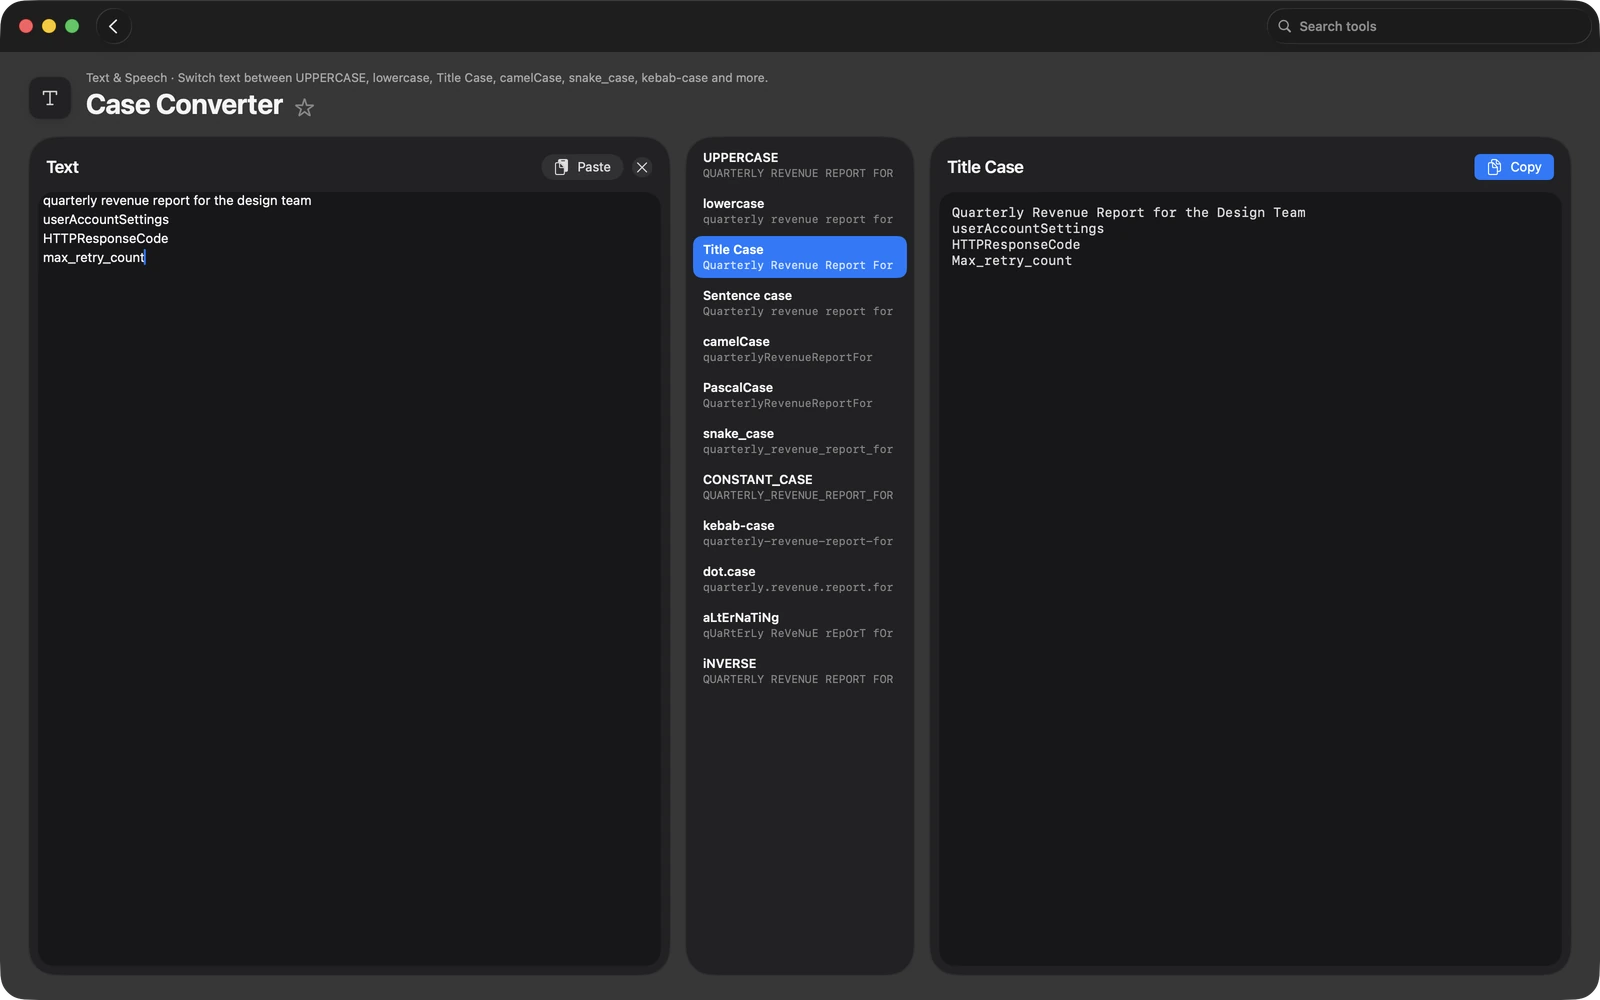Click the back arrow button
The width and height of the screenshot is (1600, 1000).
click(x=114, y=27)
